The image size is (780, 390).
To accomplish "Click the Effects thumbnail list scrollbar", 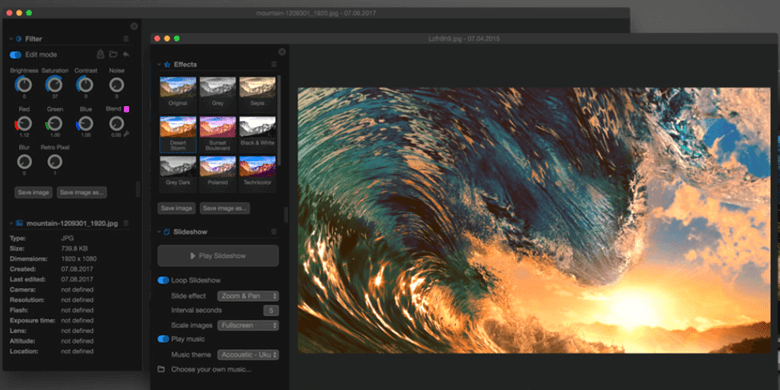I will tap(279, 119).
